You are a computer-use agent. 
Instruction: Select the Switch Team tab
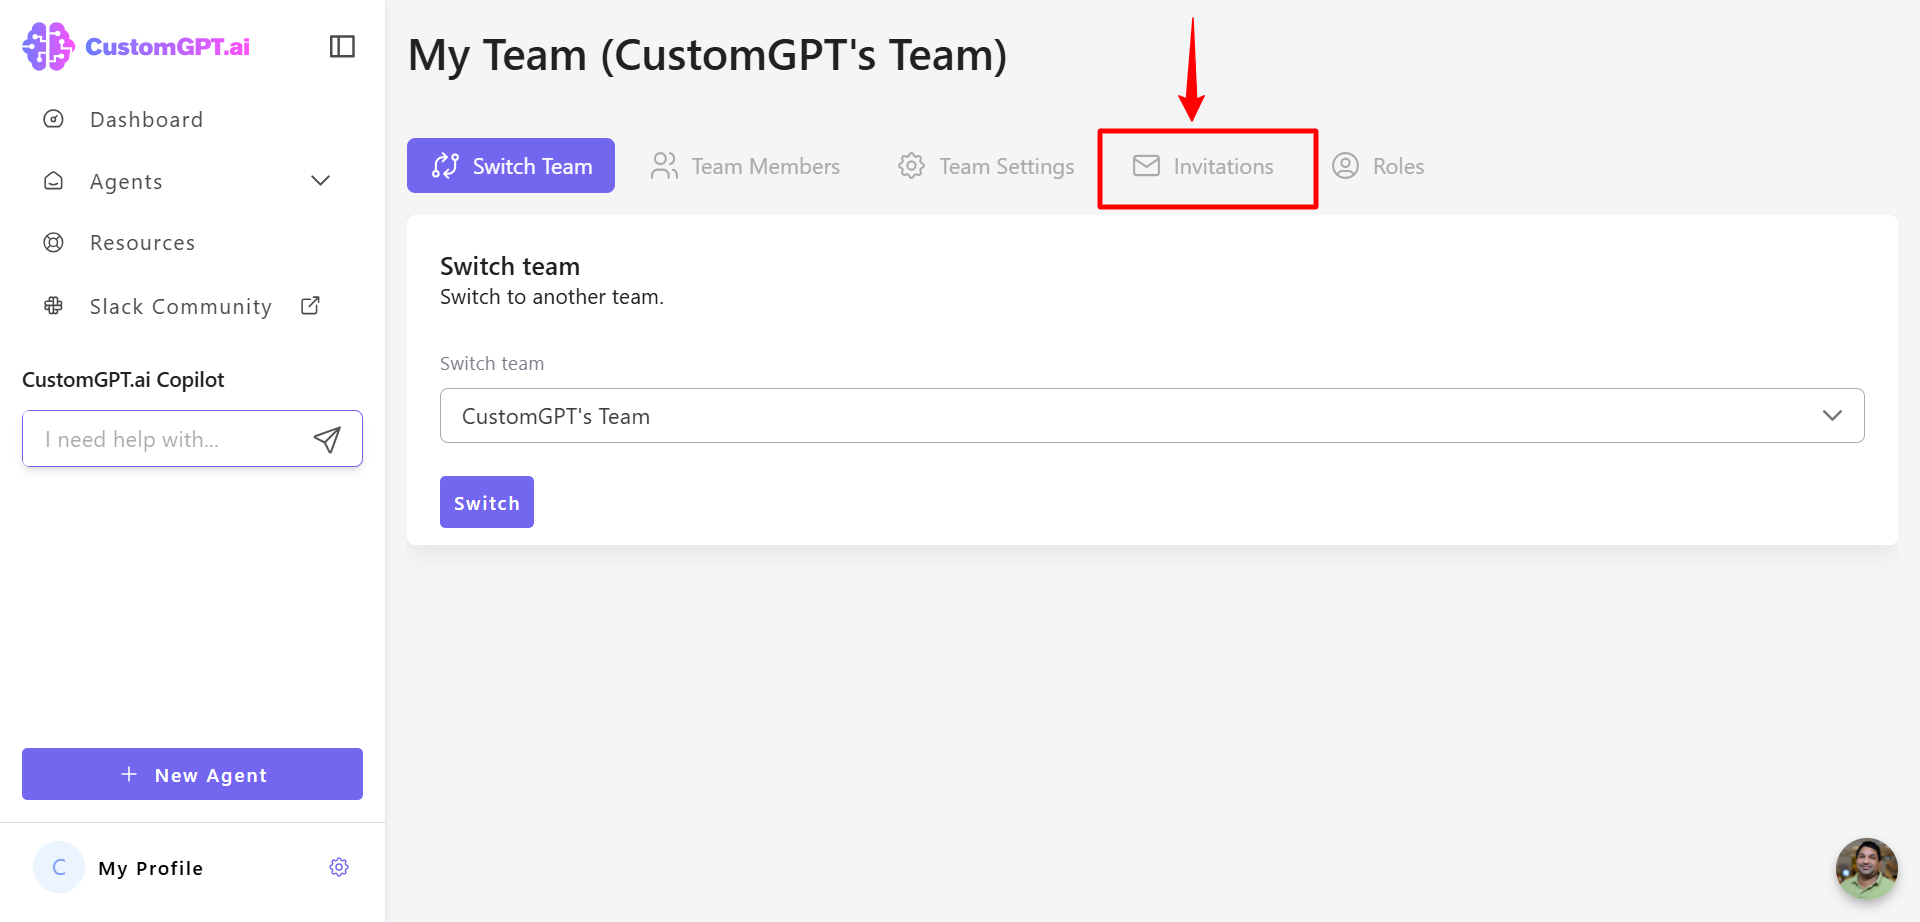click(x=511, y=166)
